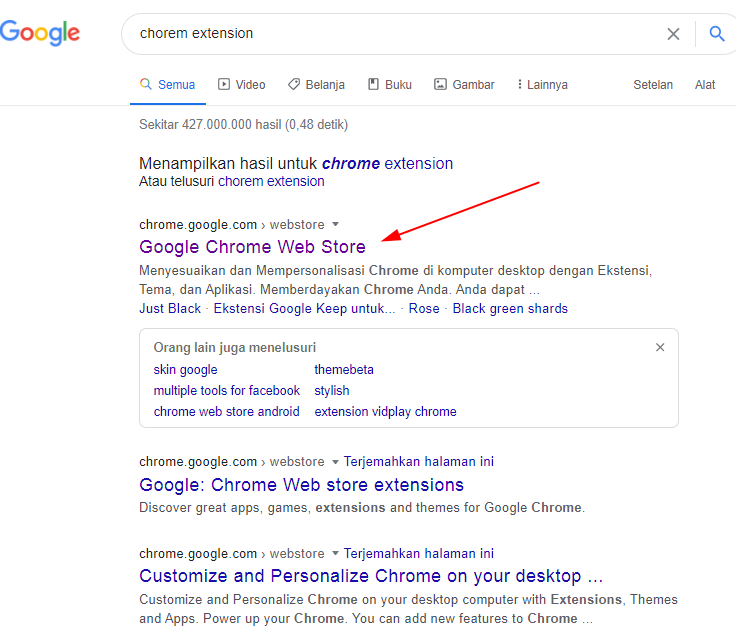The height and width of the screenshot is (633, 736).
Task: Open the Rose sitelink
Action: (x=424, y=308)
